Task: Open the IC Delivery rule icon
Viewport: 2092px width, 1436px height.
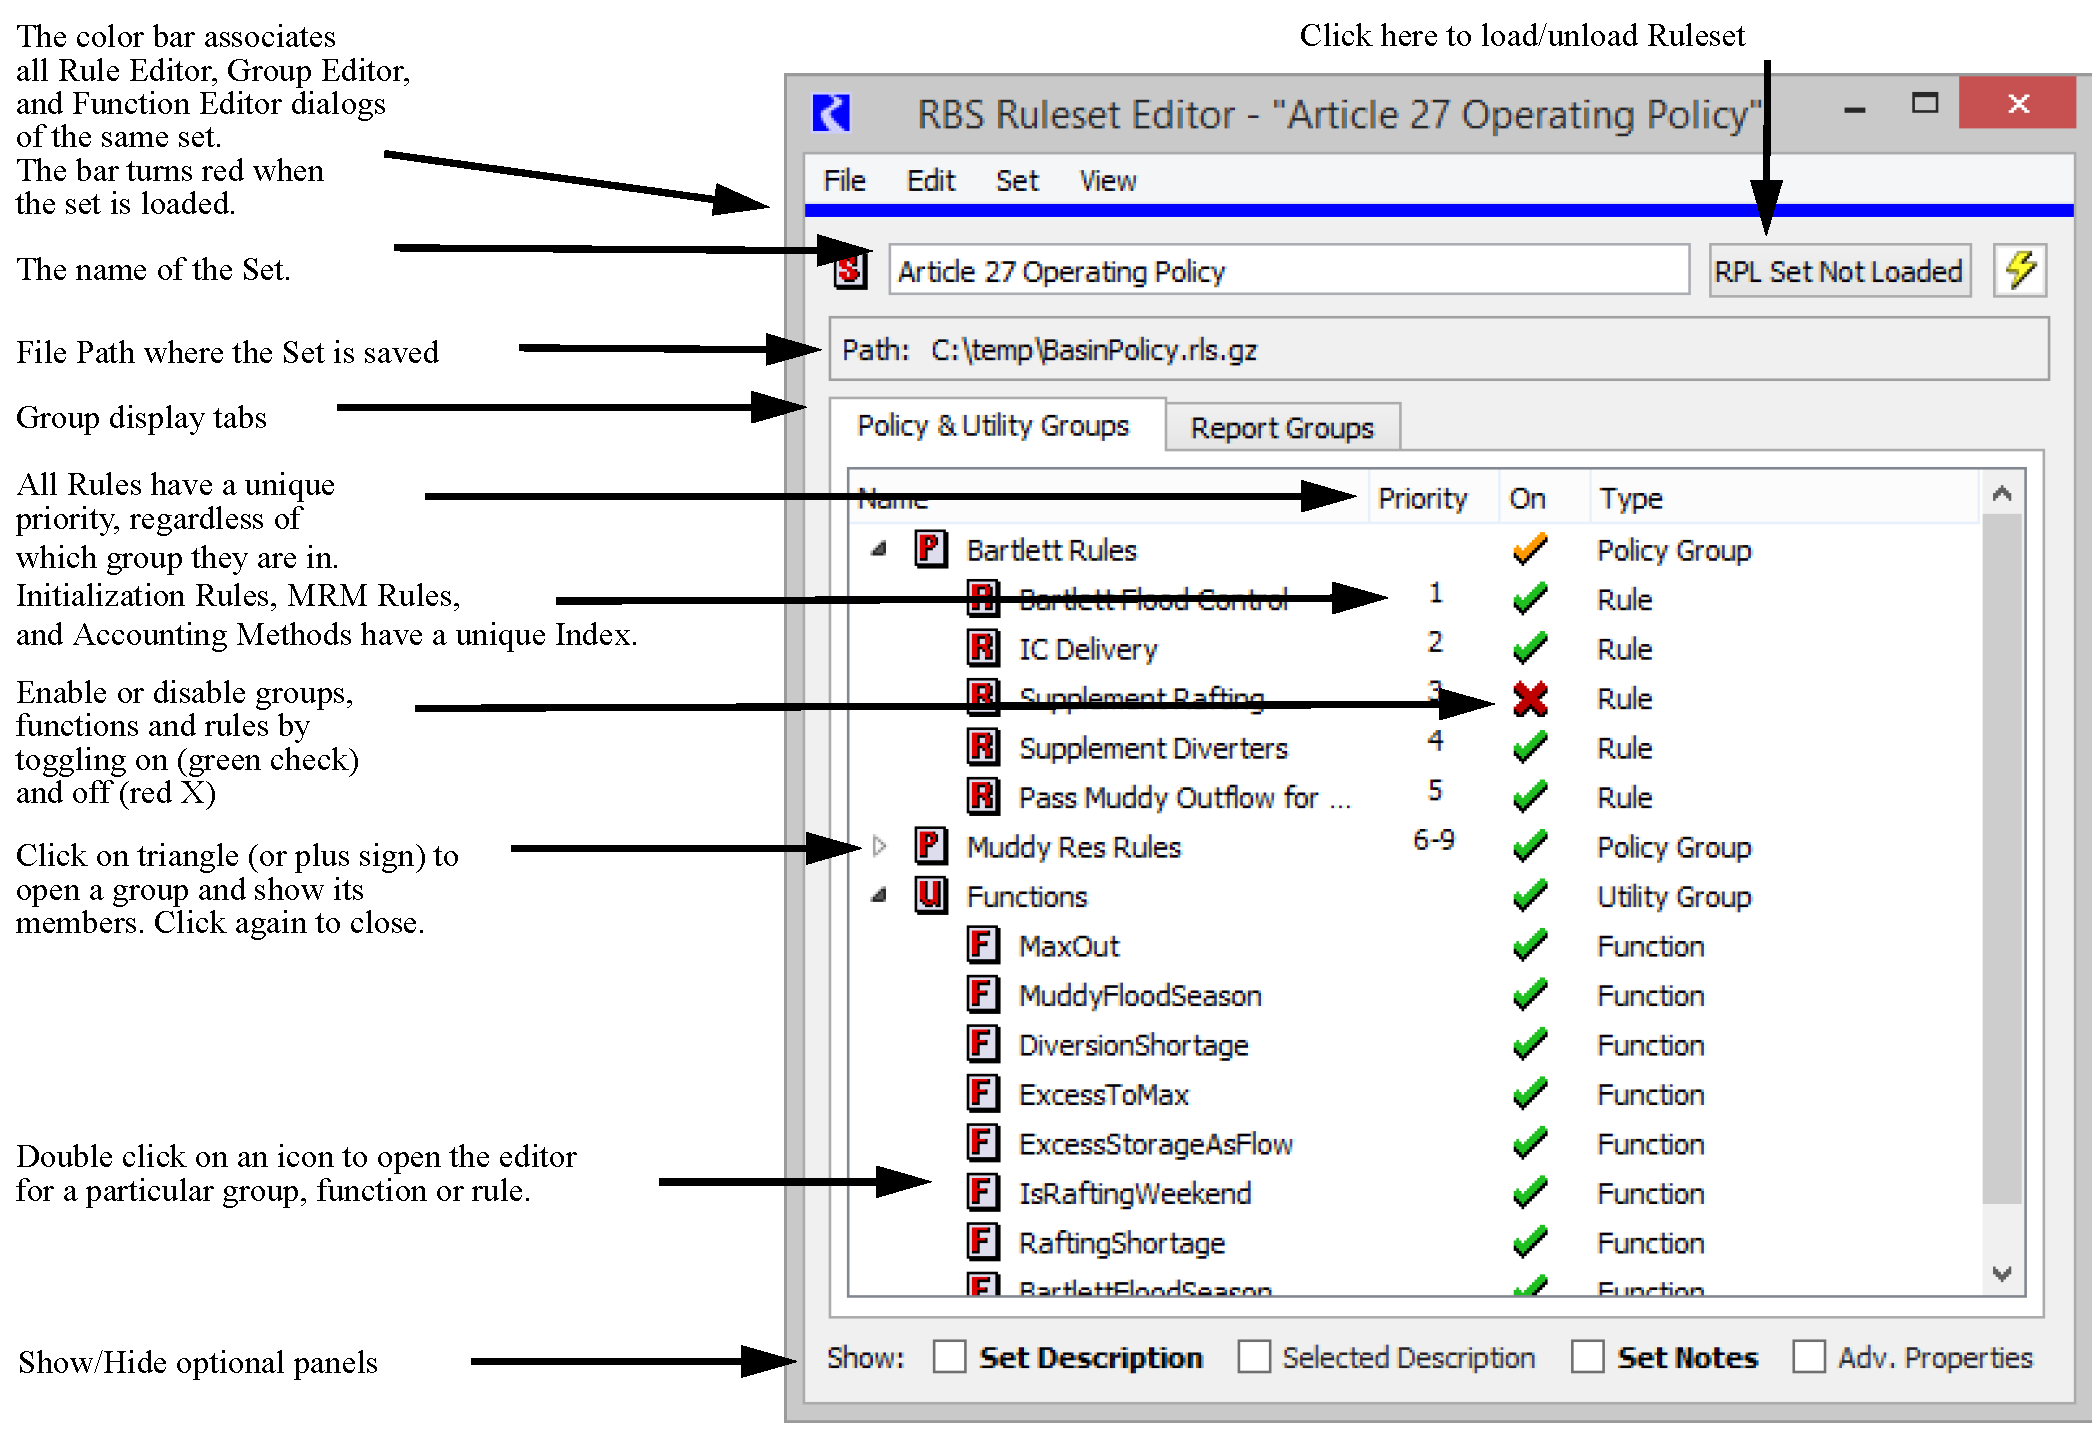Action: point(983,648)
